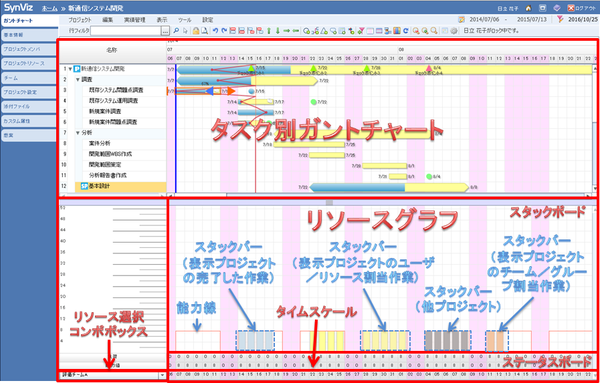Open チーム sidebar tab
The height and width of the screenshot is (383, 600).
click(29, 78)
